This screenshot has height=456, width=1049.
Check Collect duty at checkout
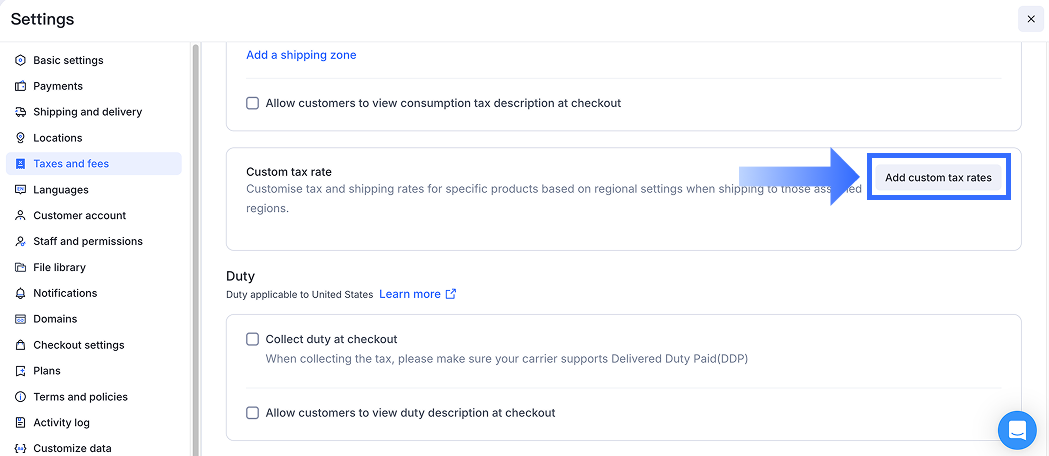coord(253,339)
